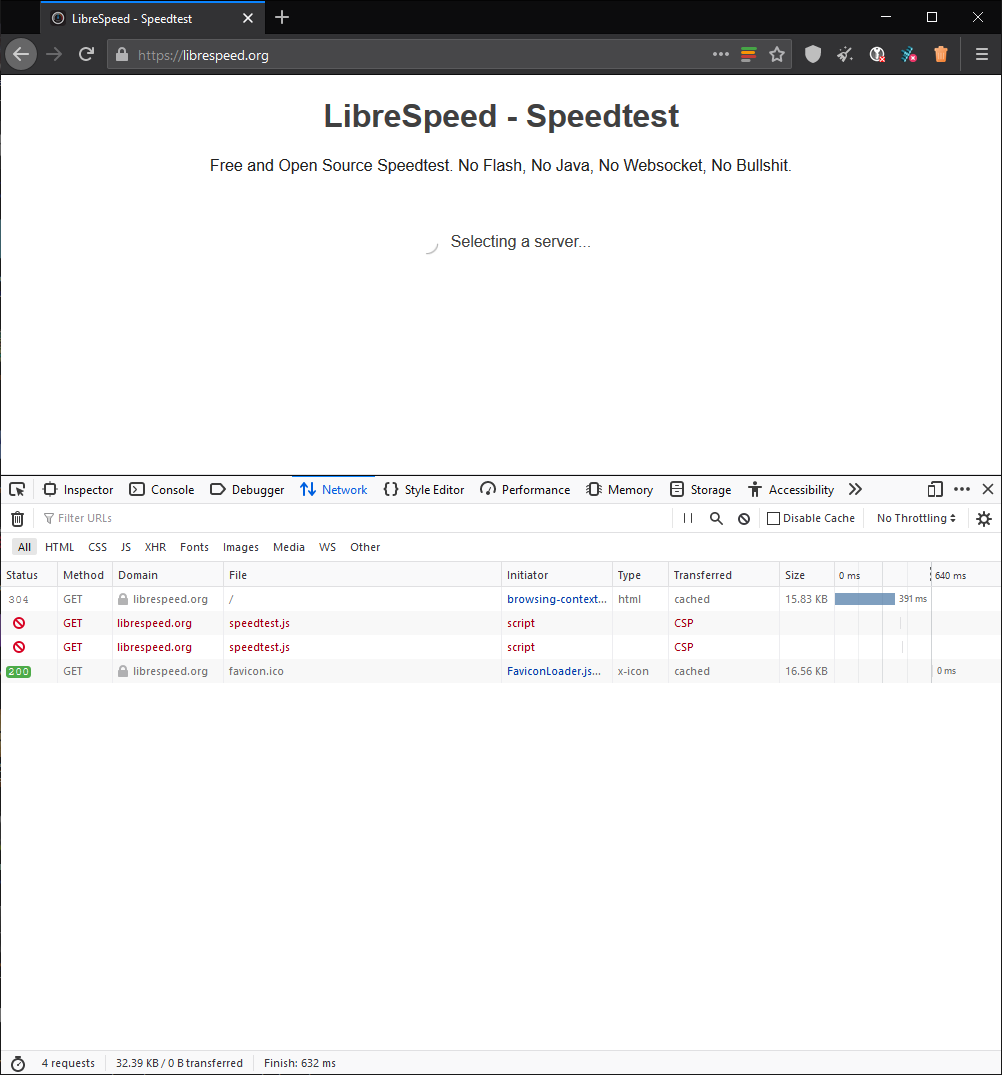The width and height of the screenshot is (1002, 1075).
Task: Open the network request search panel
Action: [x=715, y=518]
